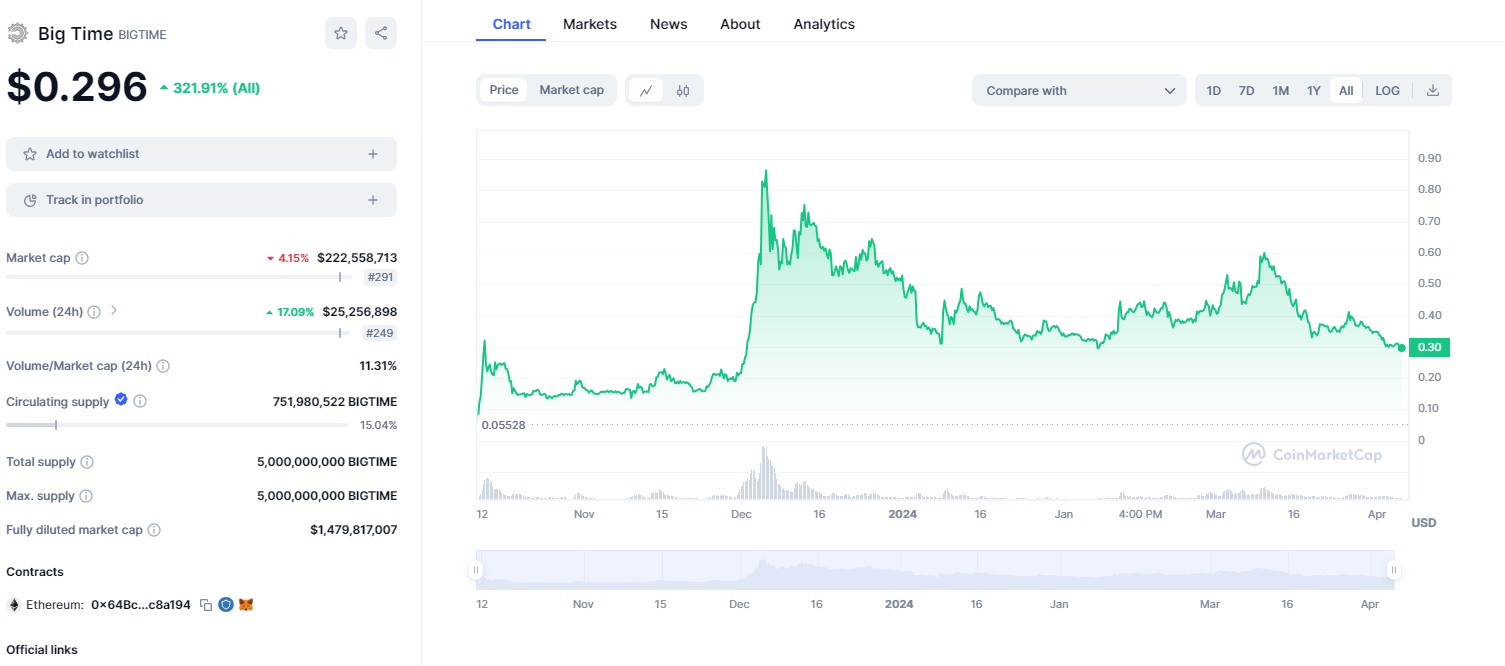This screenshot has height=666, width=1505.
Task: Click the right handle of range slider
Action: tap(1393, 571)
